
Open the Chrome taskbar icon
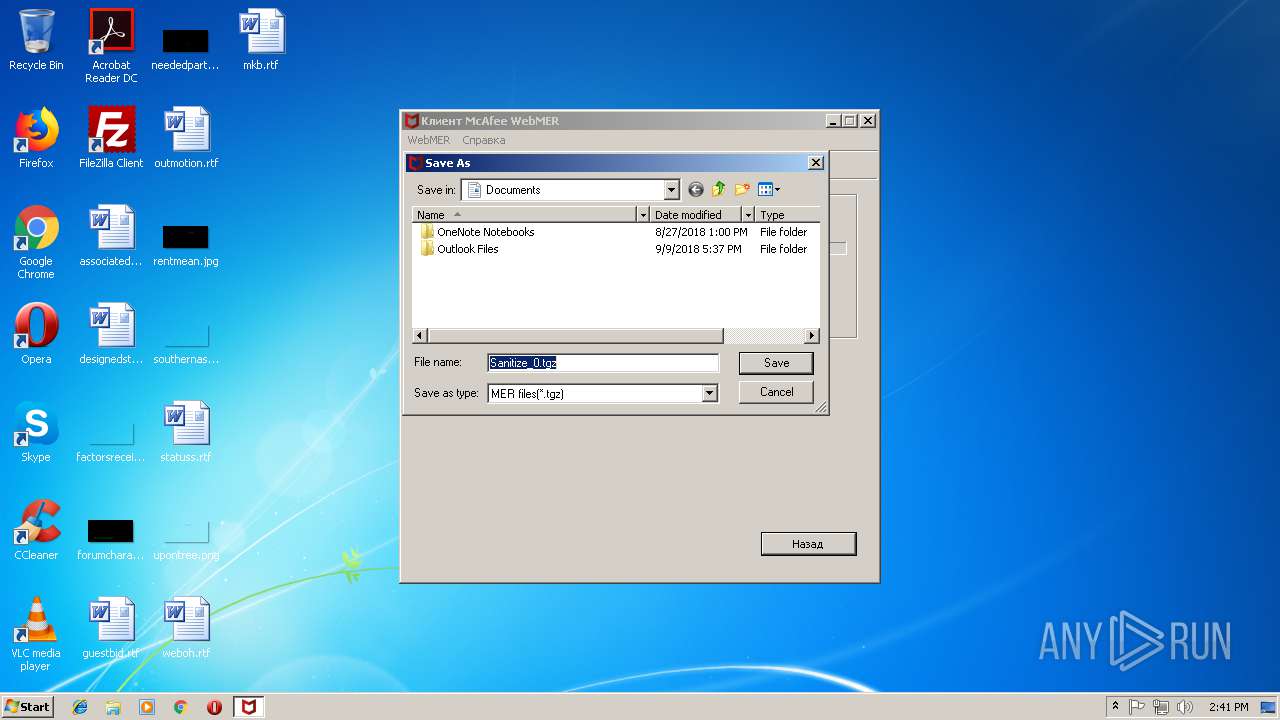181,707
